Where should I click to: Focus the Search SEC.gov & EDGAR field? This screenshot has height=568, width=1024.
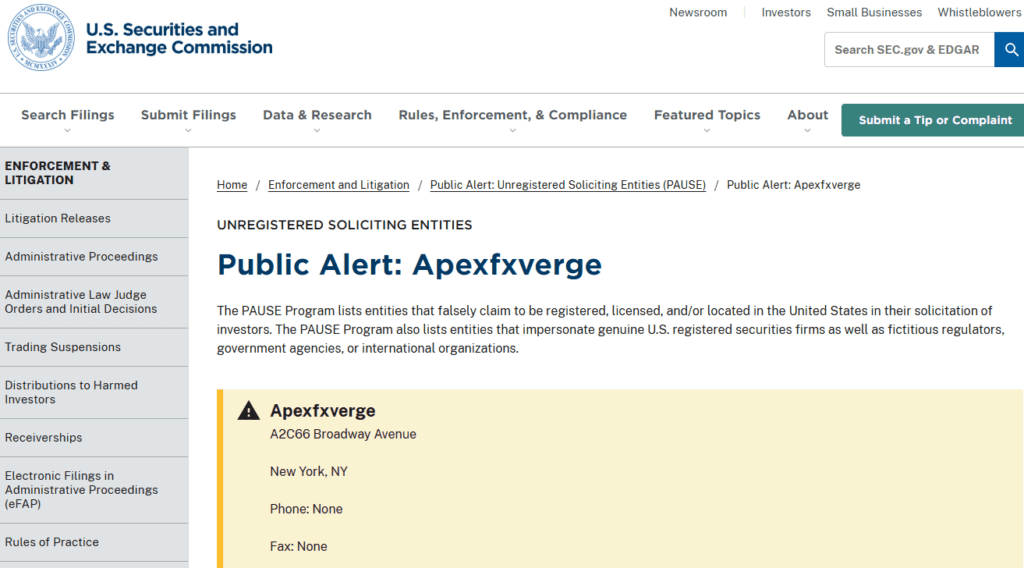point(909,50)
